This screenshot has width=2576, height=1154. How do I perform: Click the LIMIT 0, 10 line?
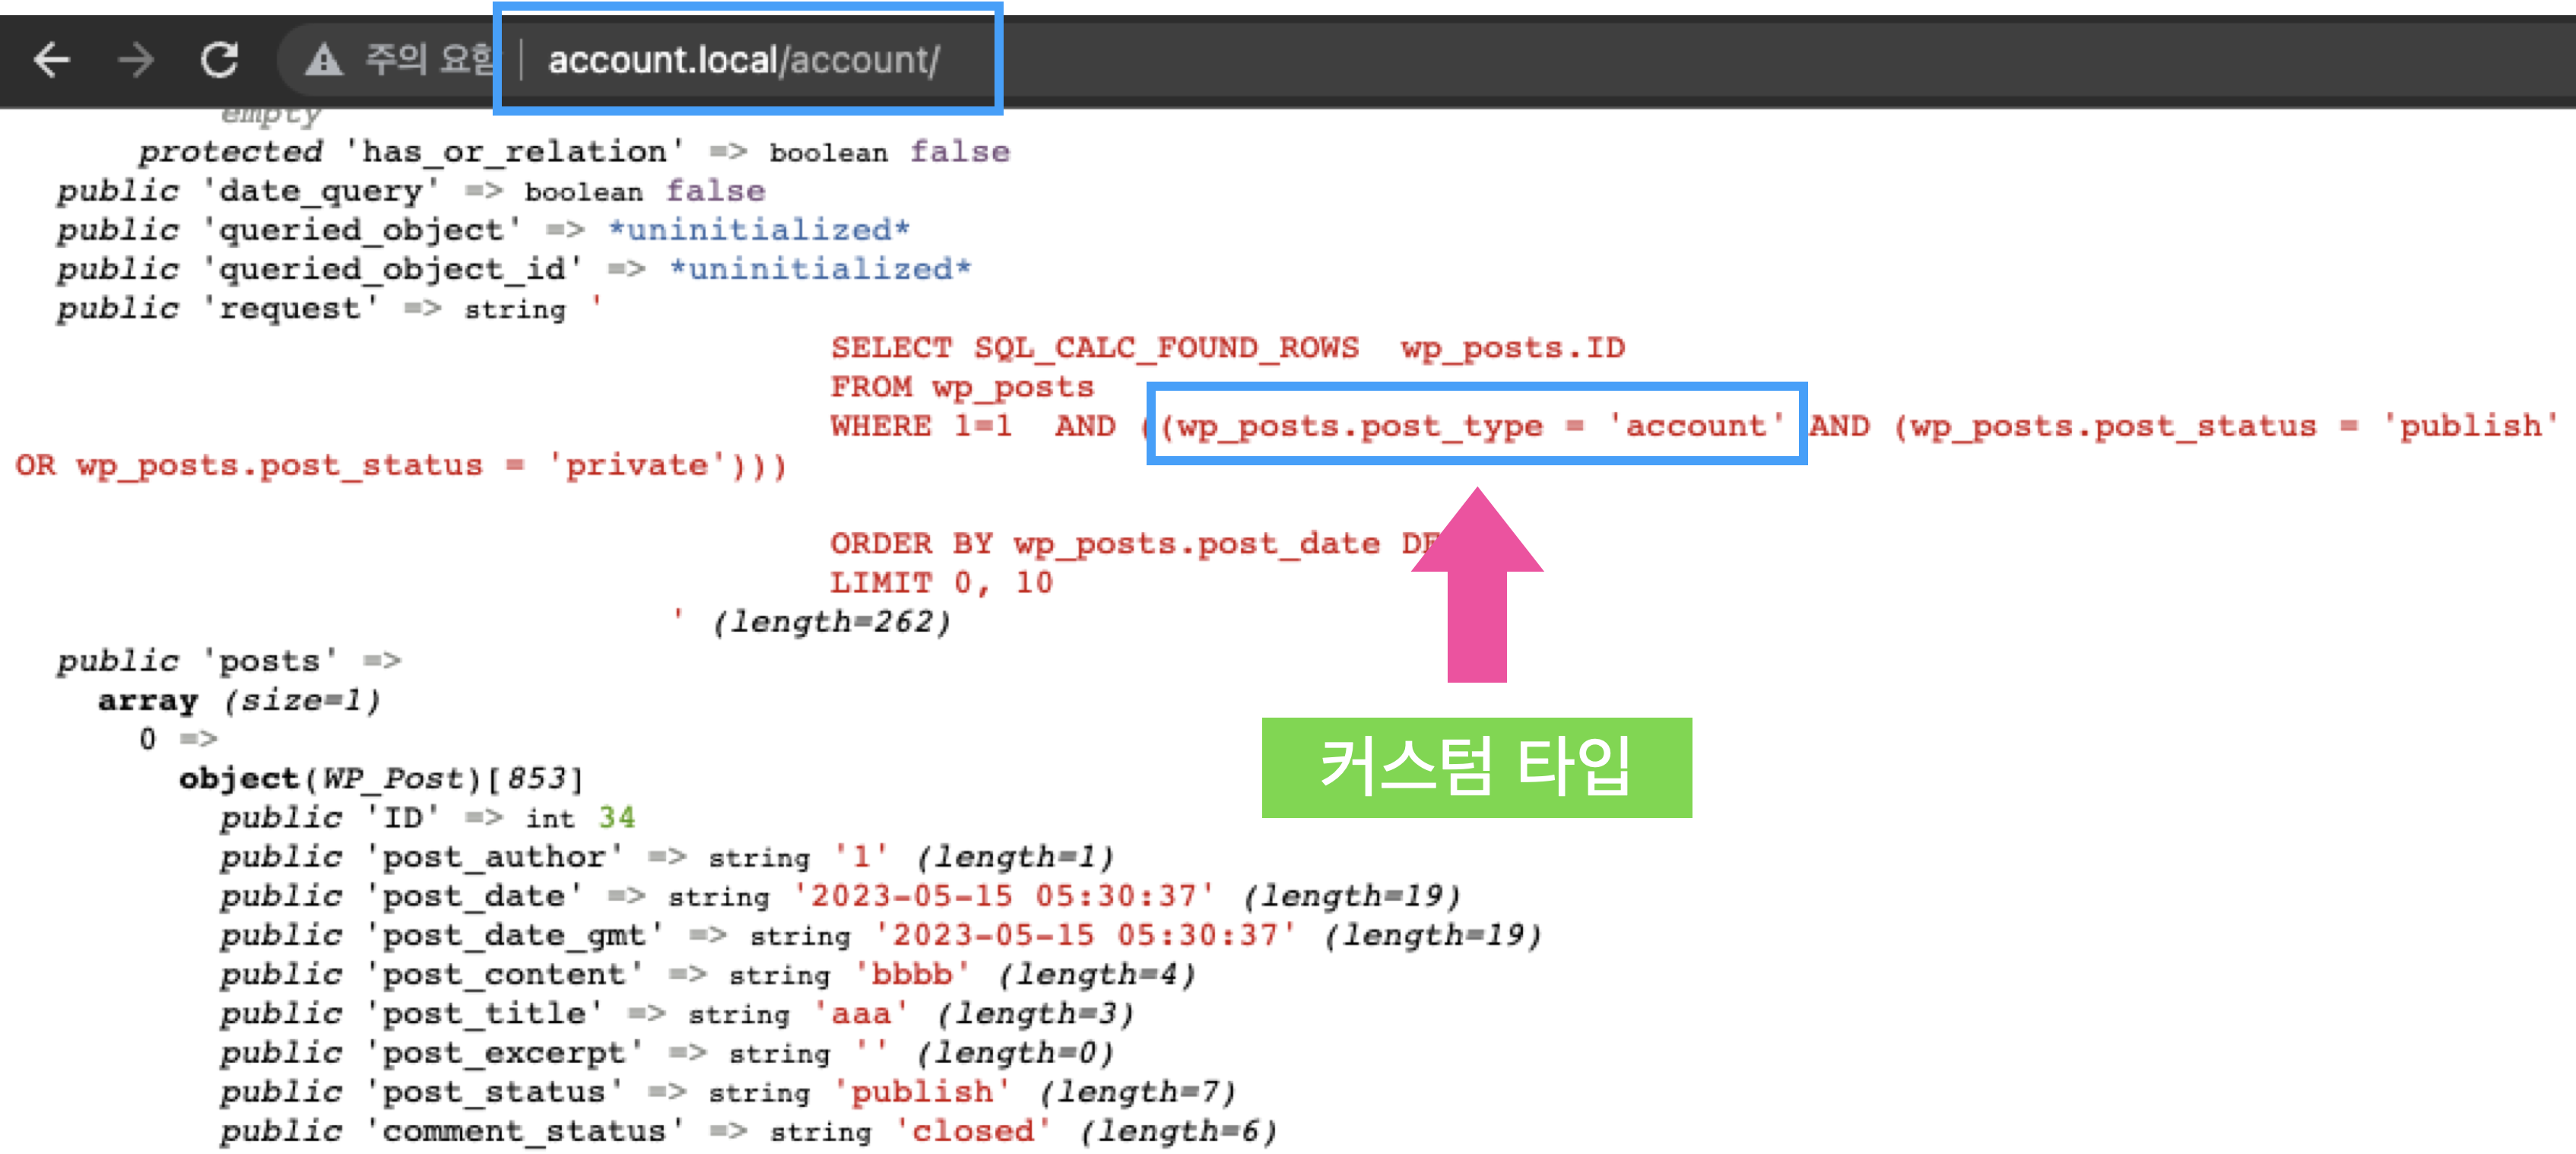coord(941,583)
